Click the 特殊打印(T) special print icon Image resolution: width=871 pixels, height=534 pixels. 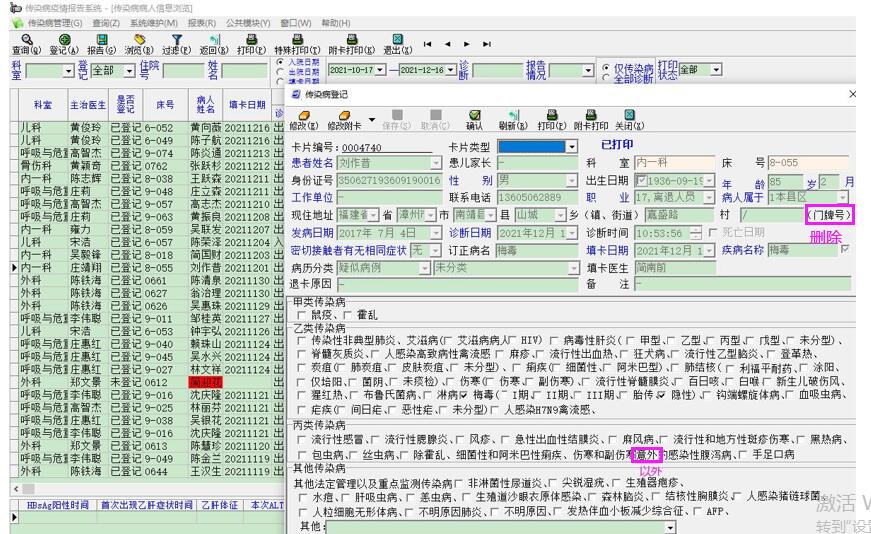coord(298,39)
